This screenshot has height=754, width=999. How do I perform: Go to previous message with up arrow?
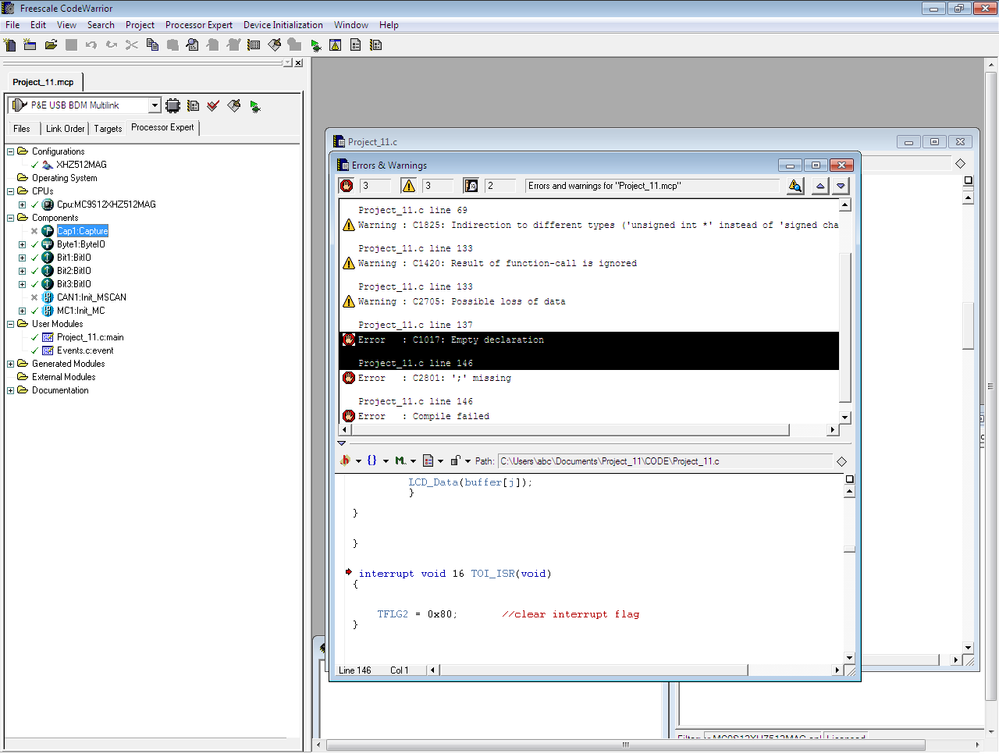point(820,185)
